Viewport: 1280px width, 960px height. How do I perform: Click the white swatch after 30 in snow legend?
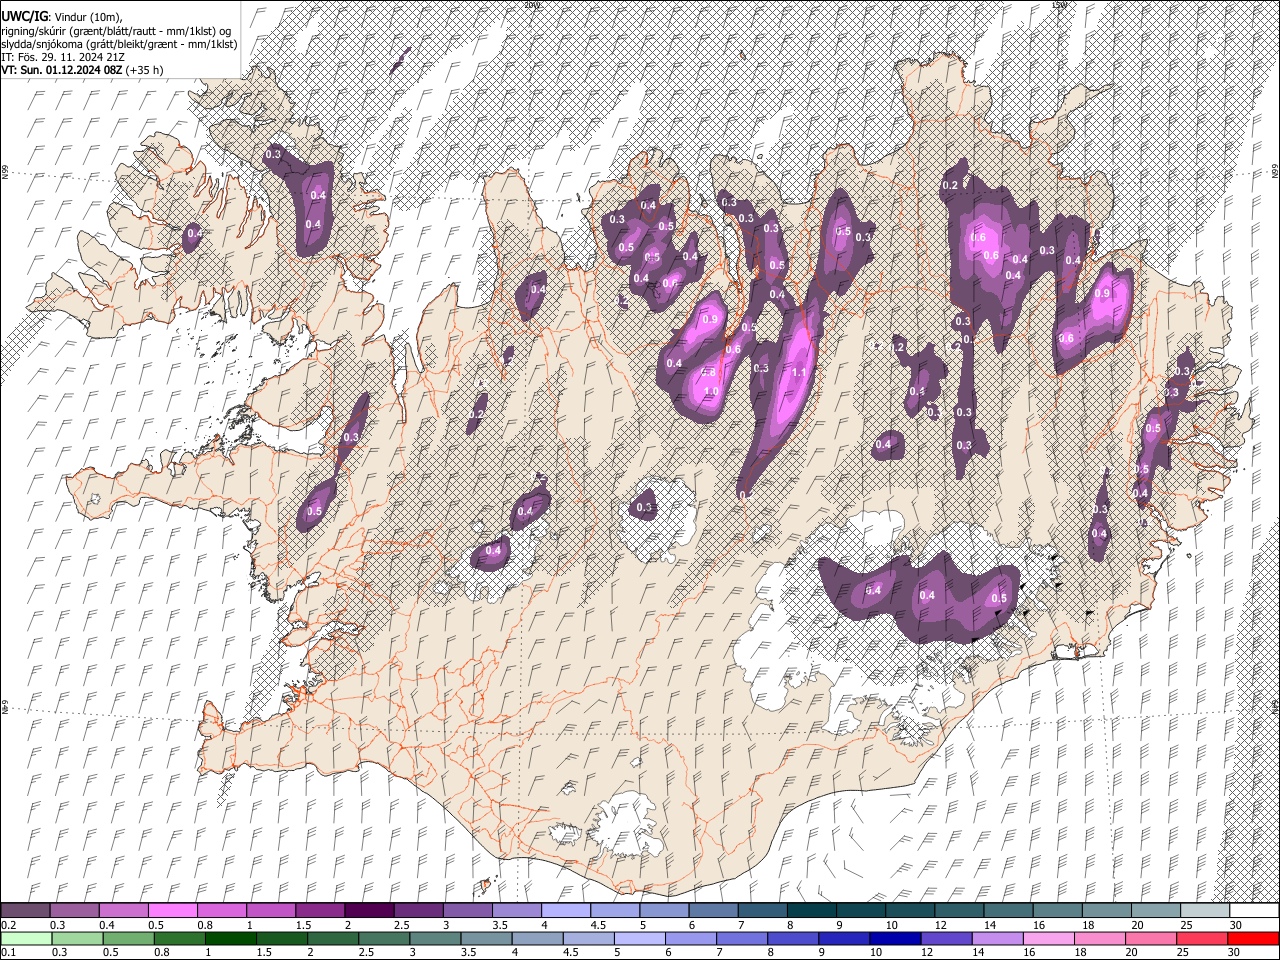tap(1254, 910)
